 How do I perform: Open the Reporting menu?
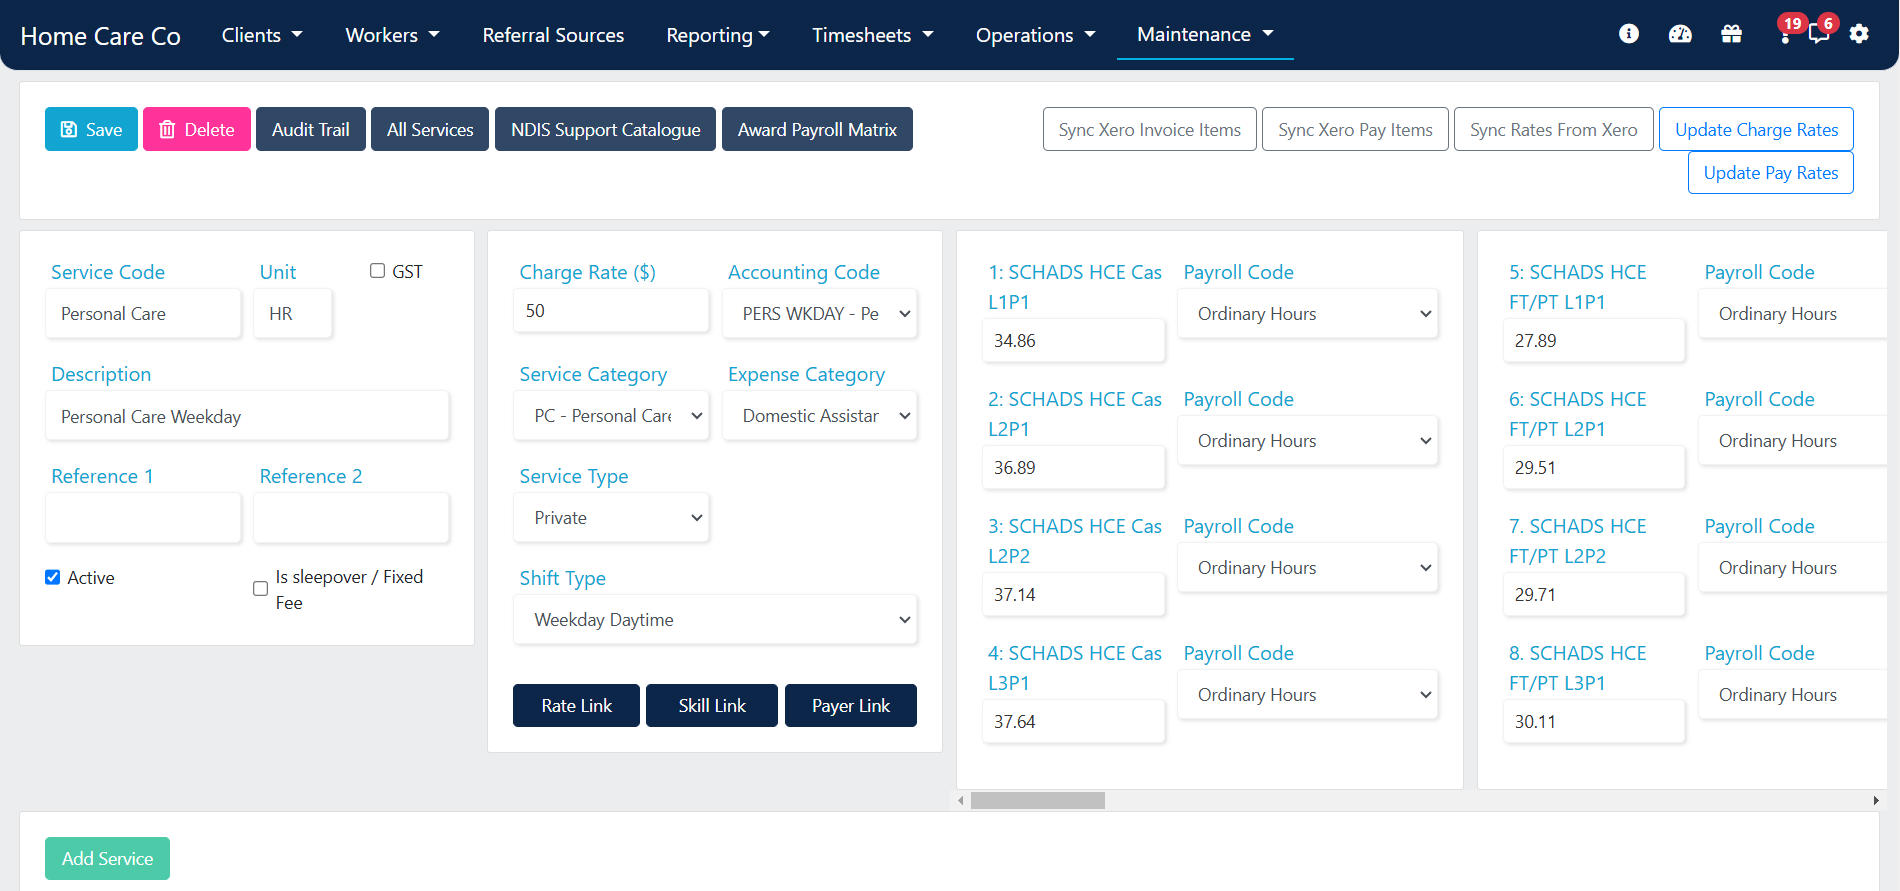(x=718, y=35)
